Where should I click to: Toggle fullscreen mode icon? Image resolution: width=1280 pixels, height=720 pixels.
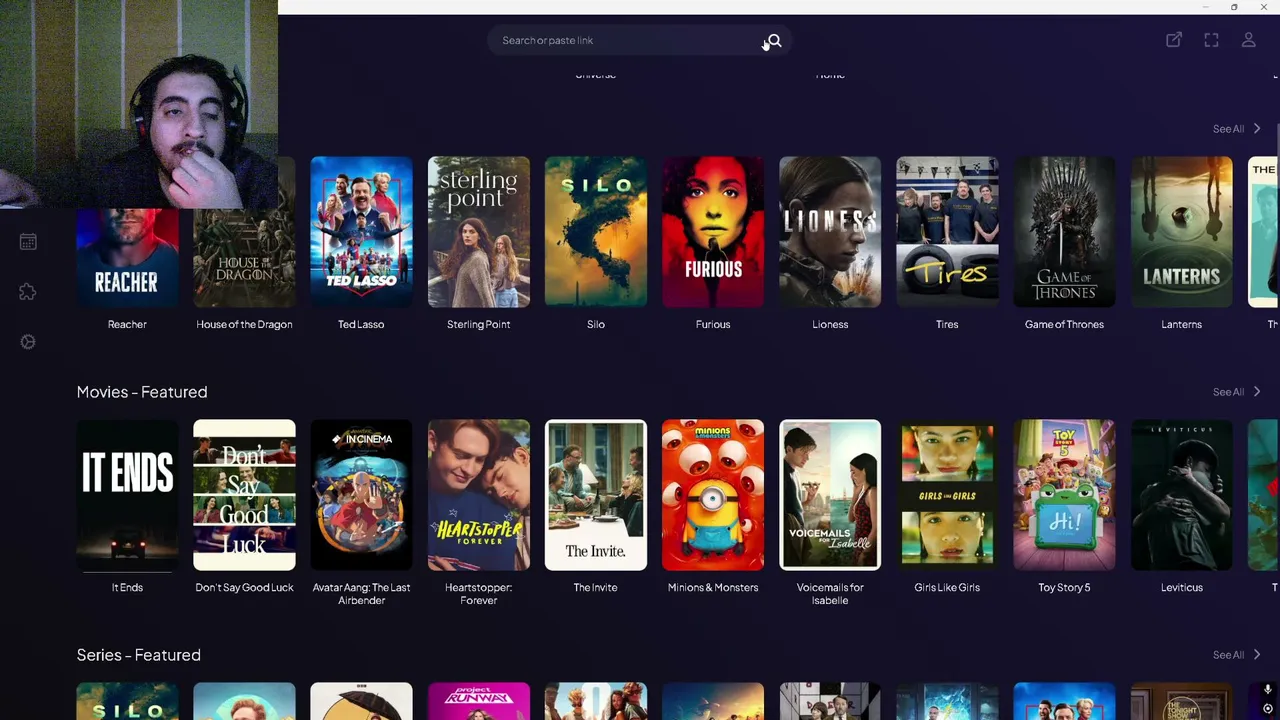pos(1211,40)
